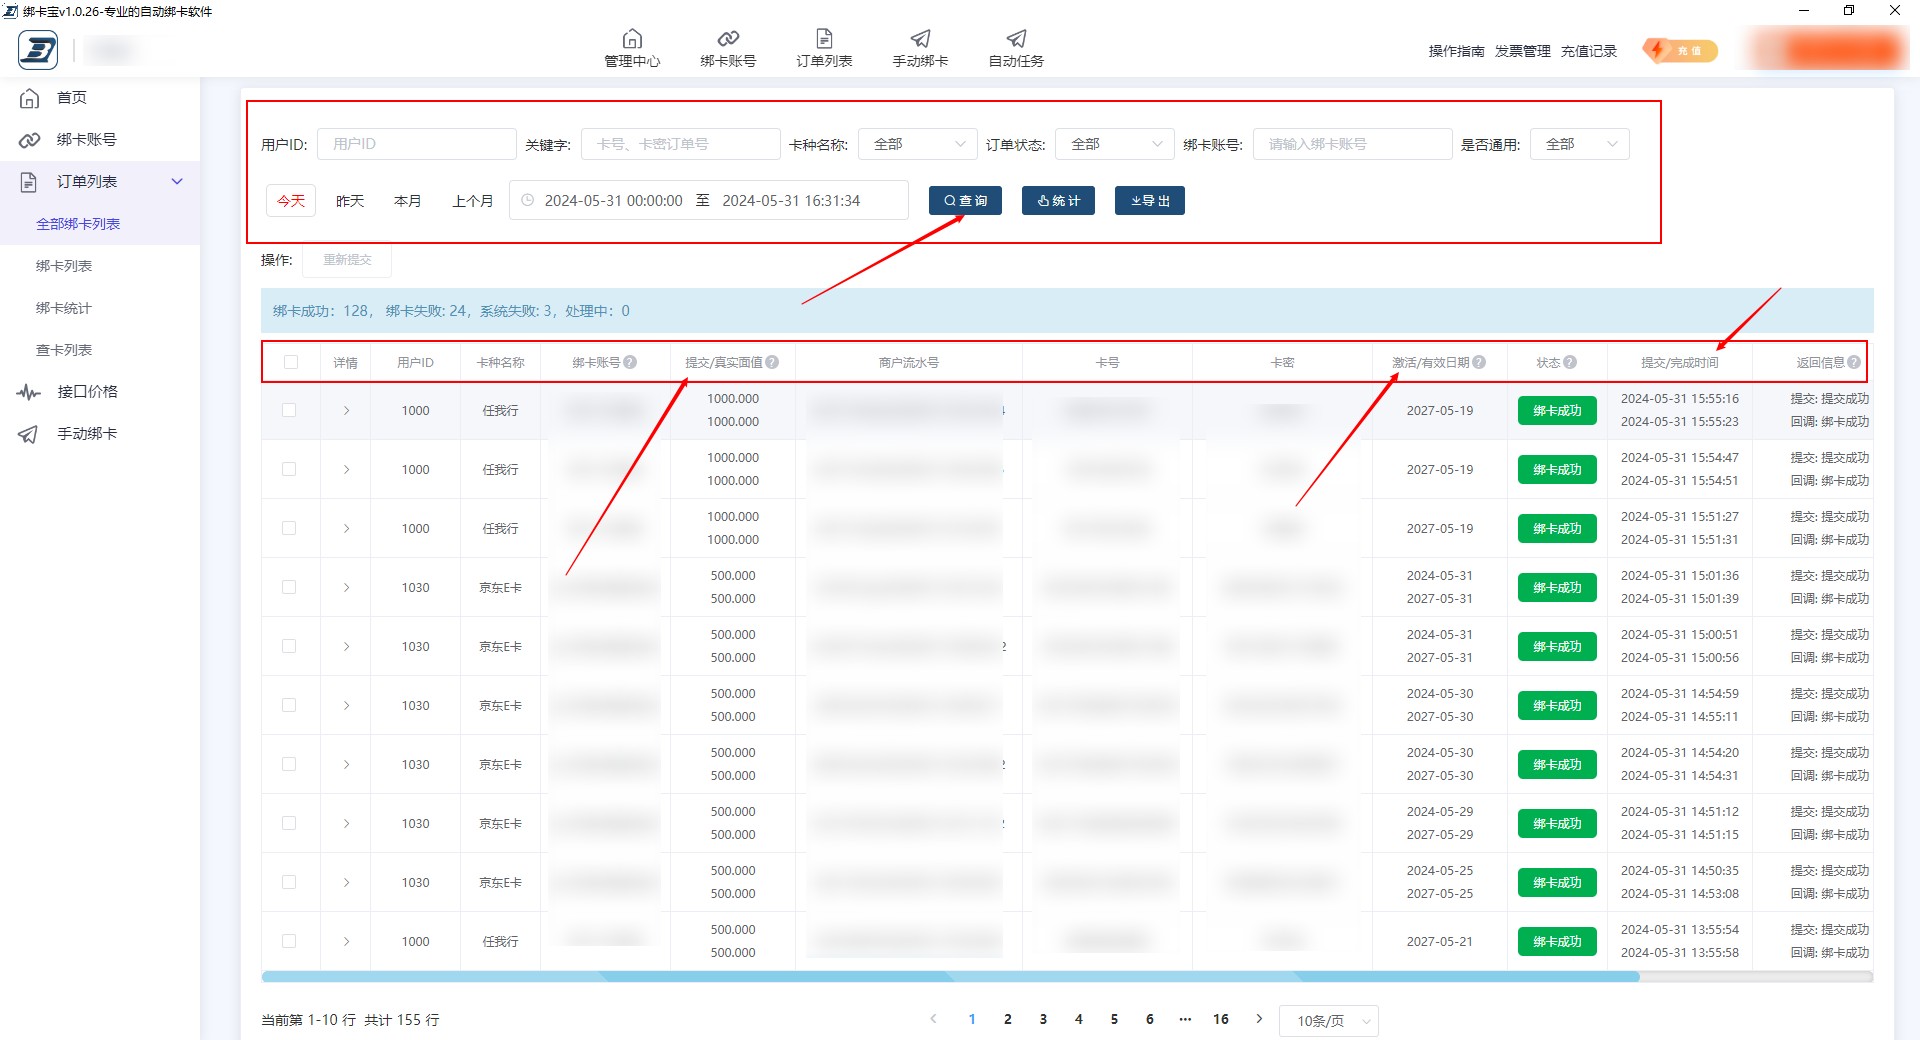Screen dimensions: 1920x1040
Task: Open the 10条/页 page size selector
Action: click(1328, 1021)
